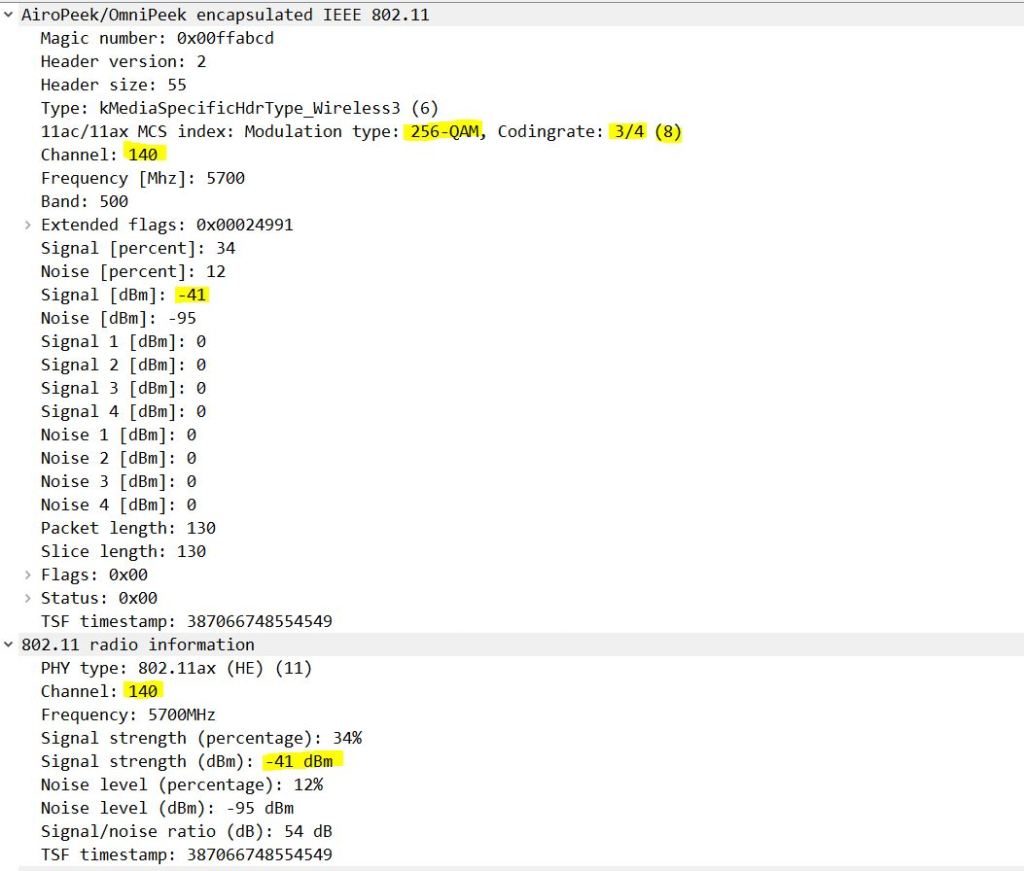This screenshot has height=871, width=1024.
Task: Select the Band: 500 field
Action: pos(84,201)
